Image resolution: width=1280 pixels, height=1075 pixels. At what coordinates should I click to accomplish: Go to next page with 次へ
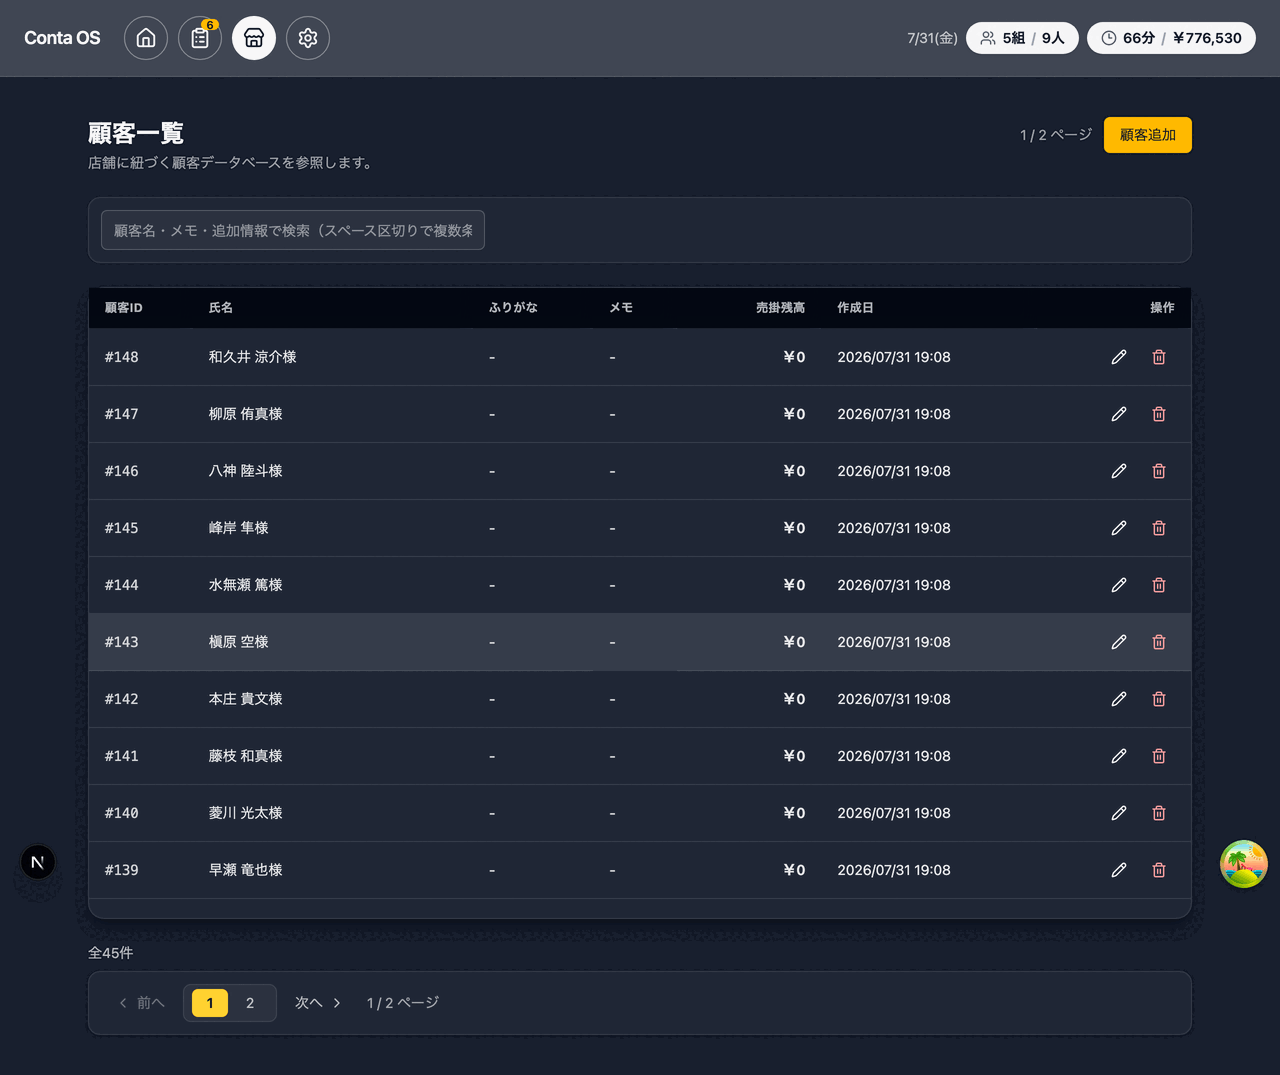pos(318,1003)
